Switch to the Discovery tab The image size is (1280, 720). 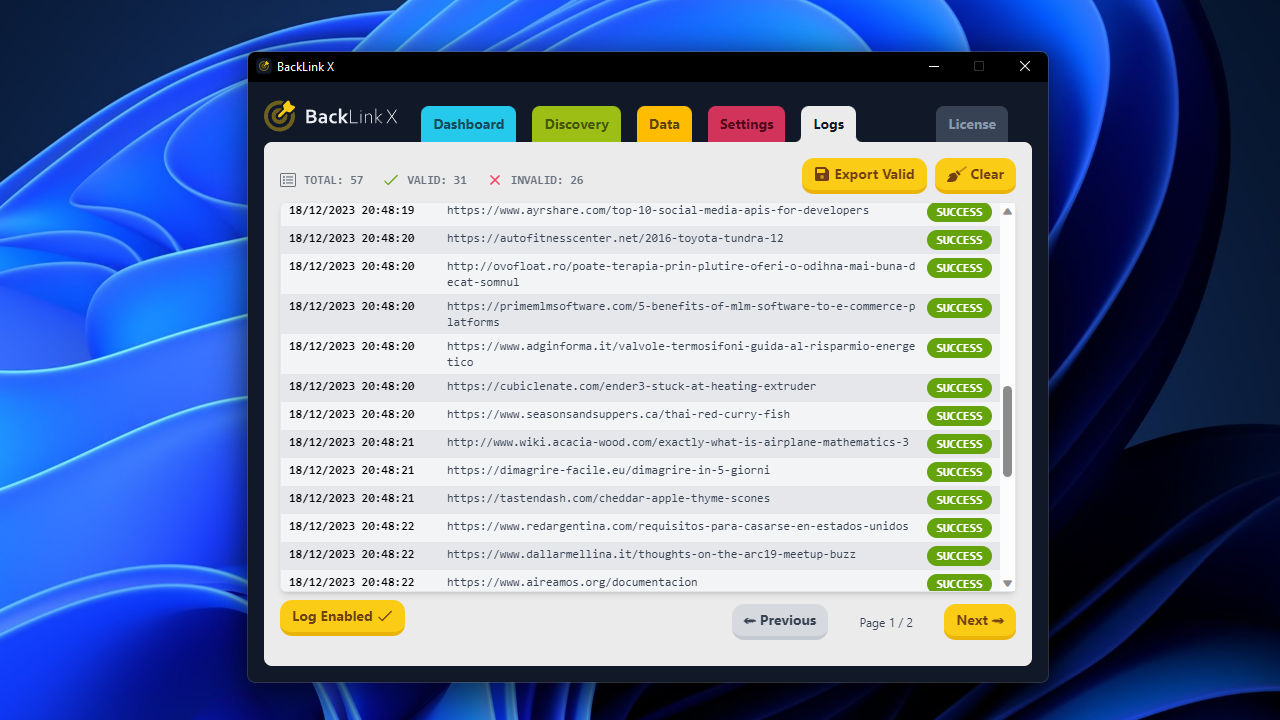pos(576,125)
